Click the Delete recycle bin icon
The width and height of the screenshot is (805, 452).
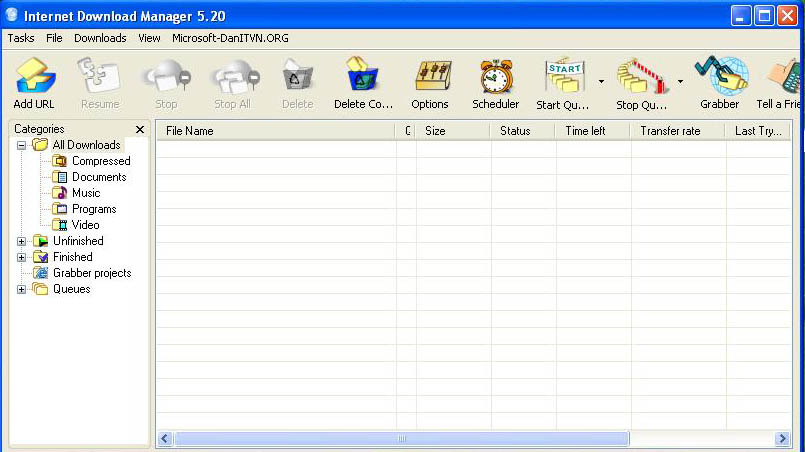tap(297, 77)
